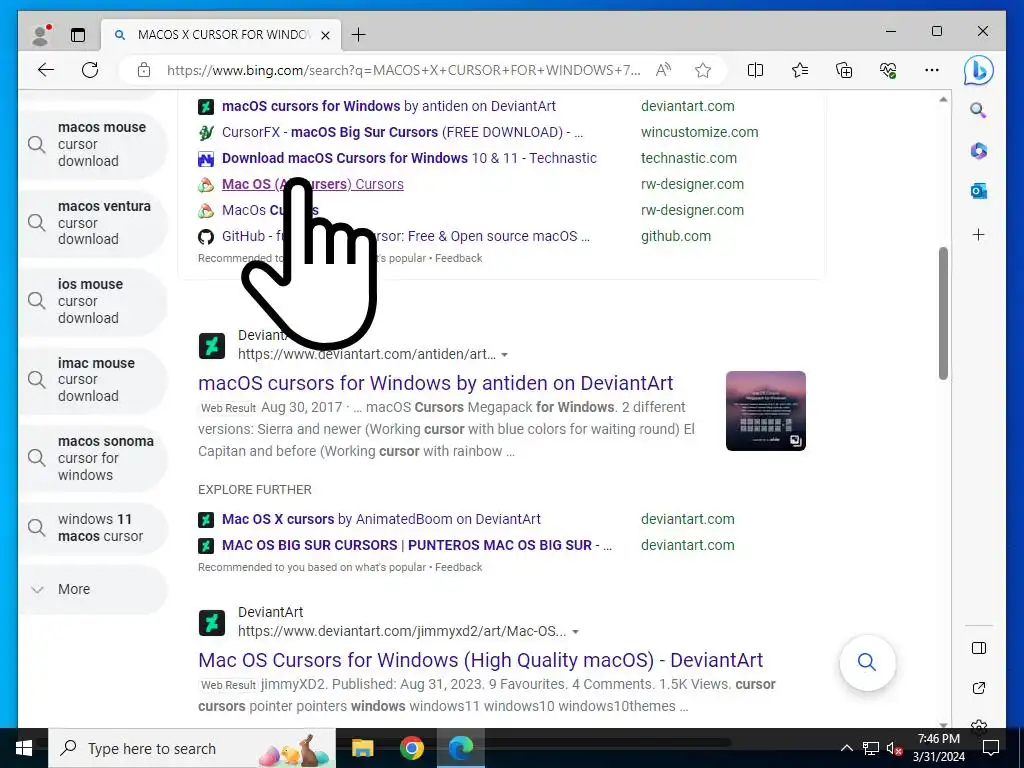Screen dimensions: 1024x768
Task: Click DeviantArt icon beside jimmyxd2 result
Action: (212, 622)
